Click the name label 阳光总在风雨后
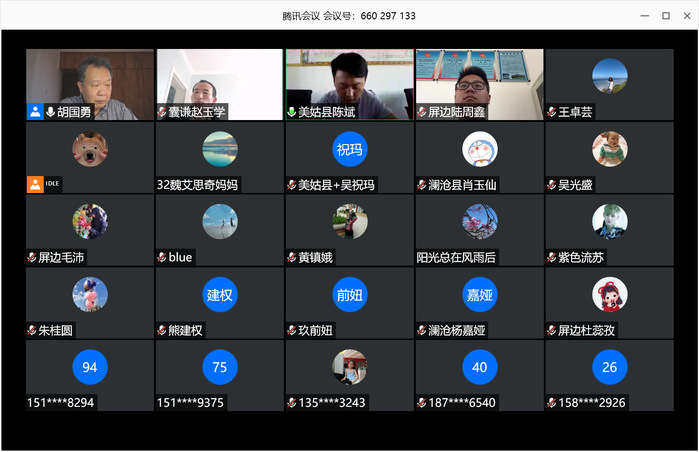 coord(456,257)
